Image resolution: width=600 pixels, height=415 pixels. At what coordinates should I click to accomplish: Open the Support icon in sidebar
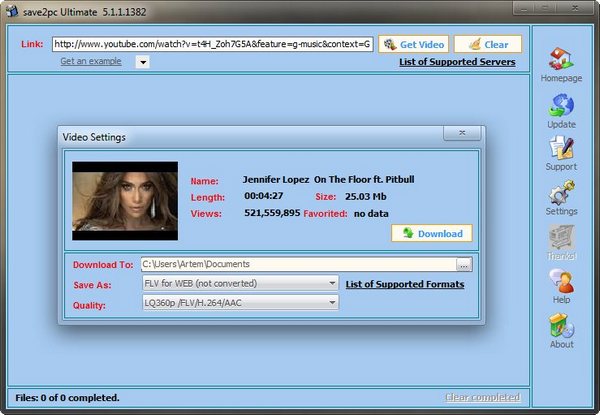pyautogui.click(x=561, y=149)
